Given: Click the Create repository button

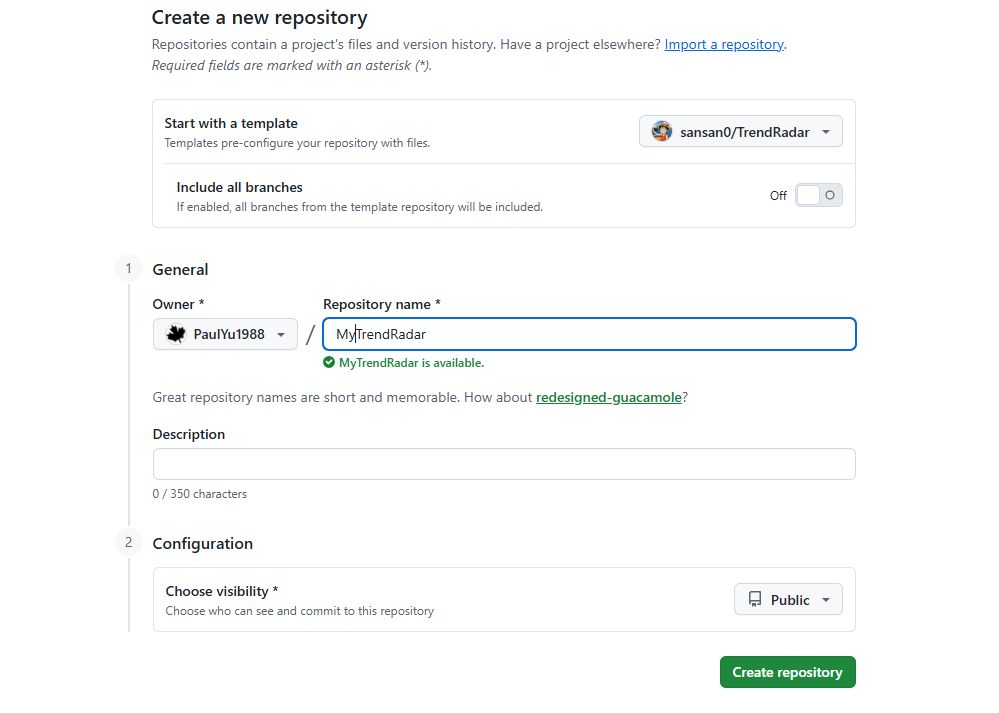Looking at the screenshot, I should coord(787,672).
